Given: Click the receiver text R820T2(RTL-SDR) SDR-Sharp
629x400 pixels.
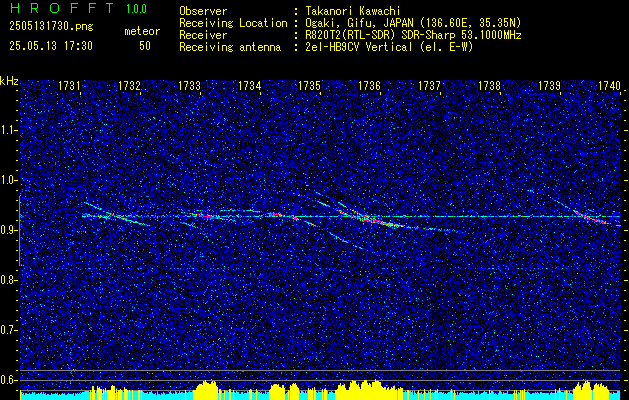Looking at the screenshot, I should tap(378, 35).
